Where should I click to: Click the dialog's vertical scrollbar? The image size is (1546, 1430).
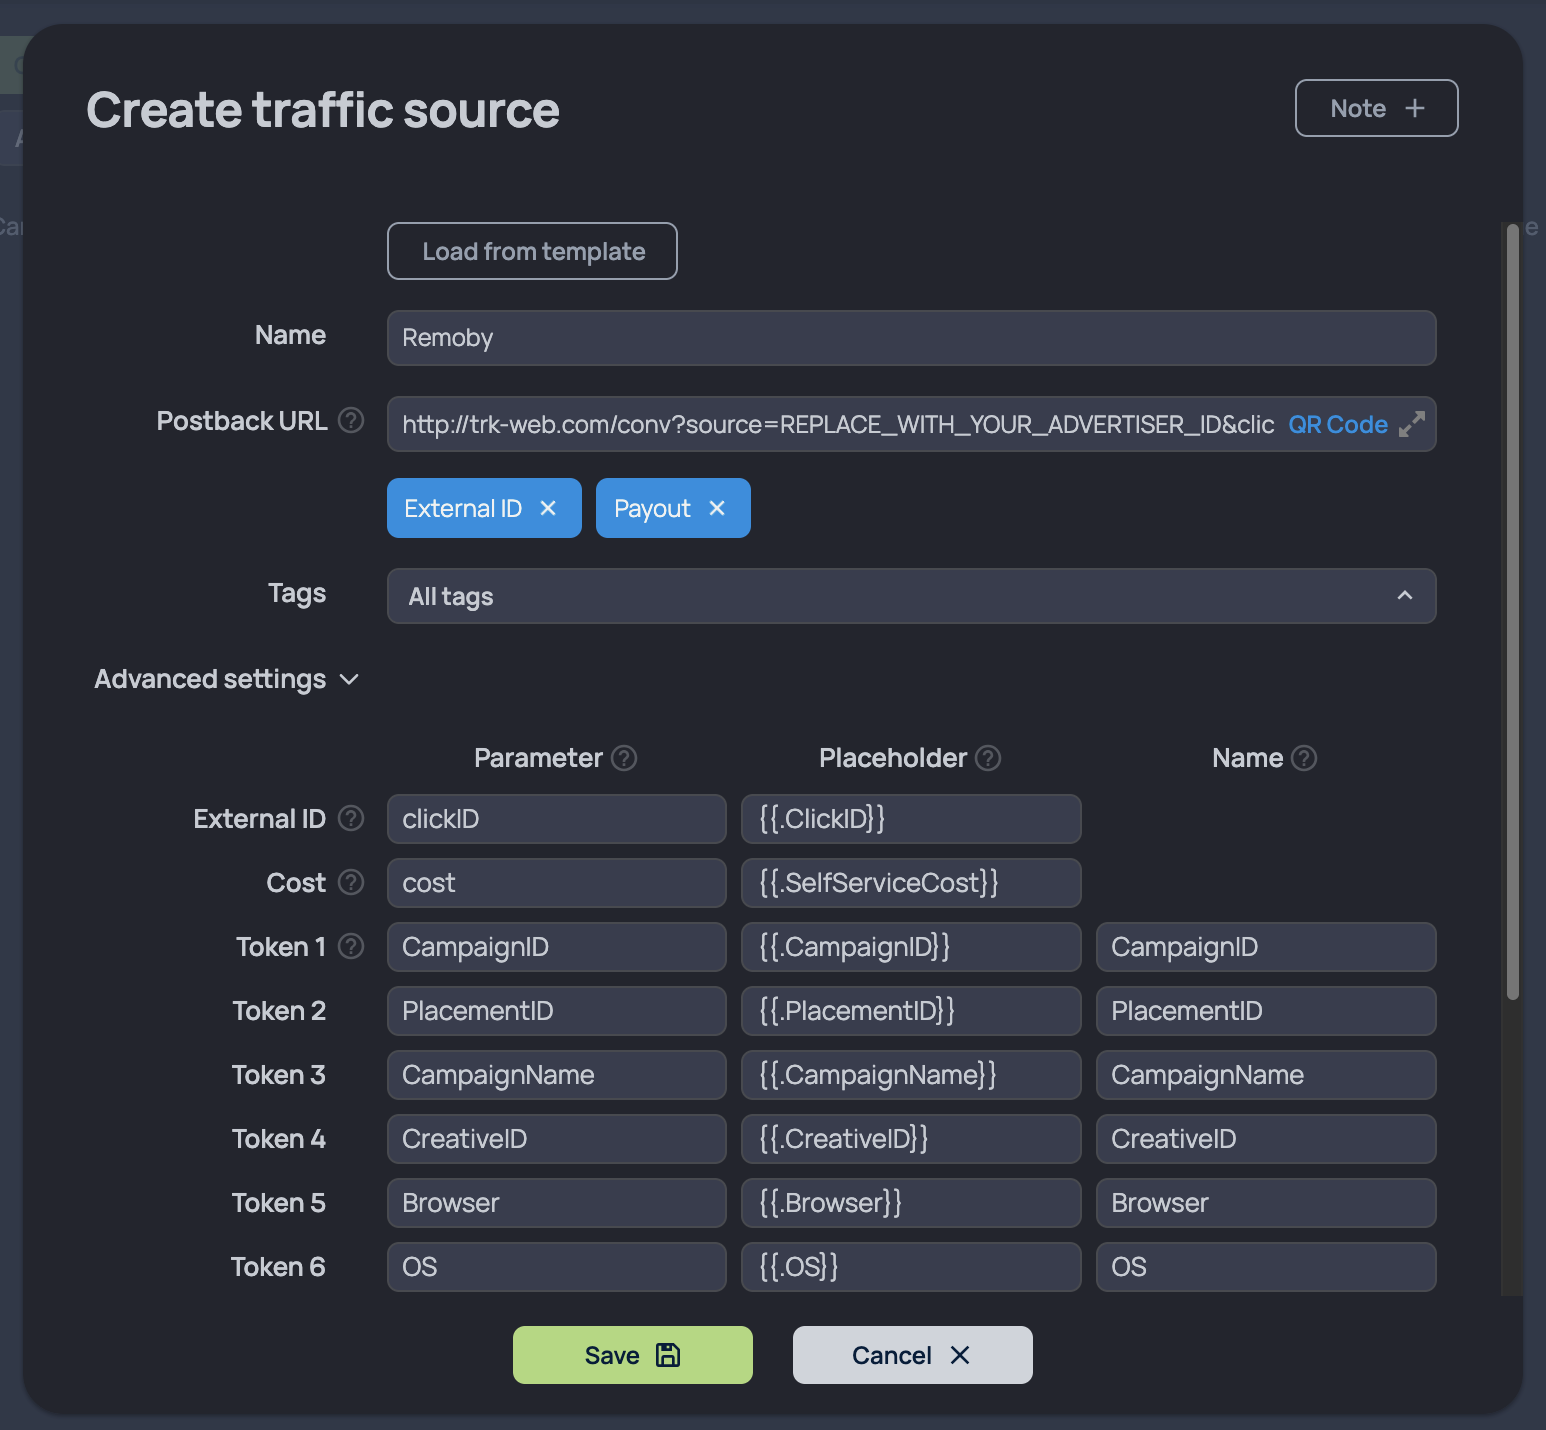1513,610
